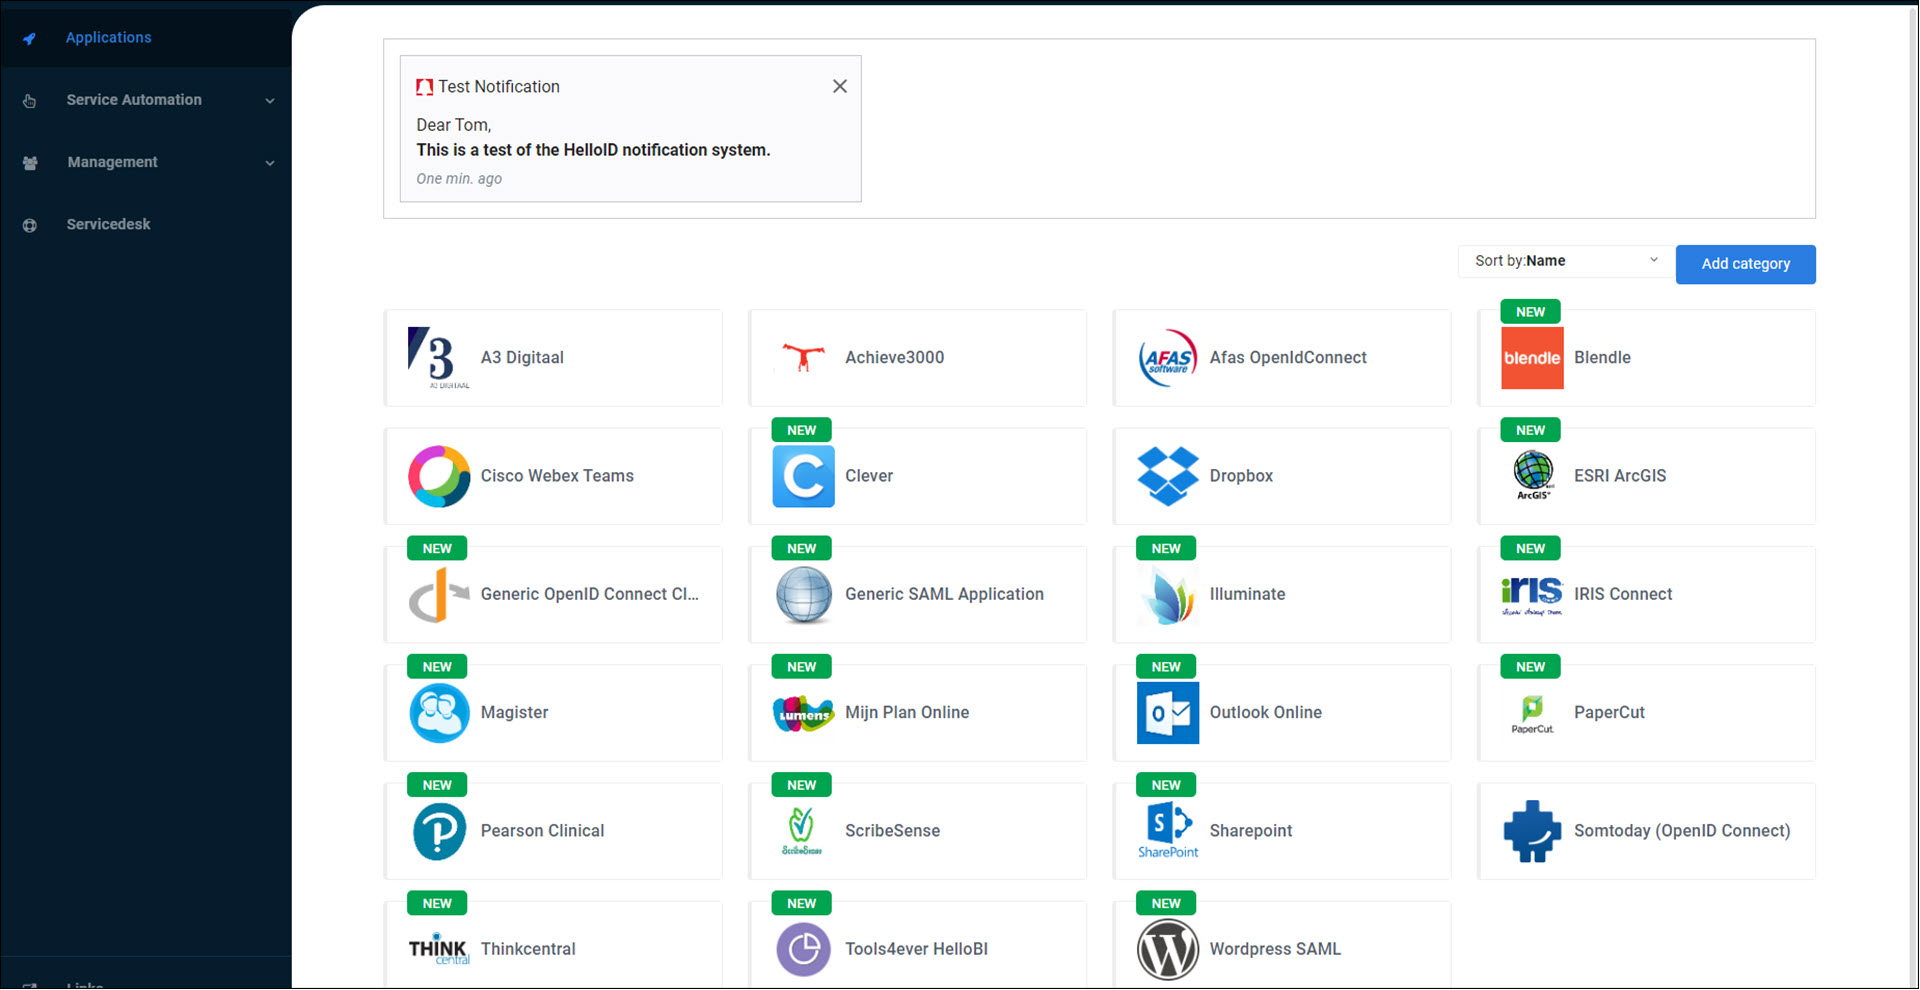Click the rocket icon beside Applications

tap(30, 38)
